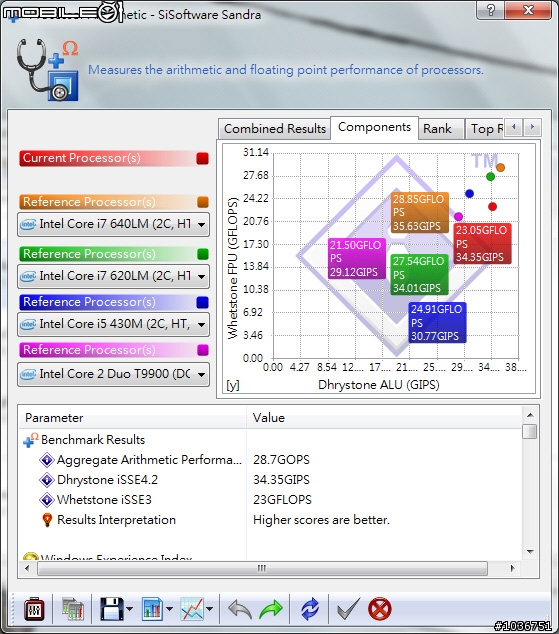Image resolution: width=559 pixels, height=634 pixels.
Task: Go forward with the green arrow icon
Action: pyautogui.click(x=270, y=609)
